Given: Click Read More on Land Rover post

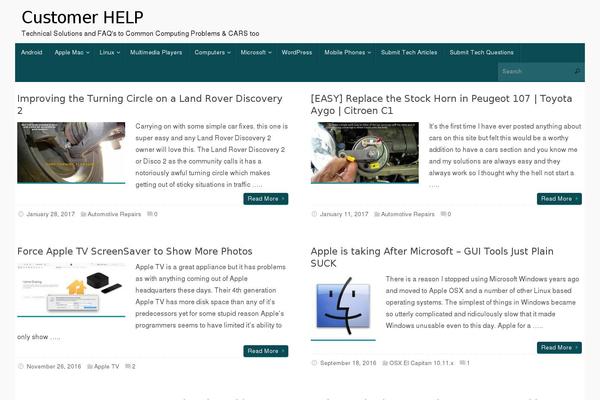Looking at the screenshot, I should point(266,199).
